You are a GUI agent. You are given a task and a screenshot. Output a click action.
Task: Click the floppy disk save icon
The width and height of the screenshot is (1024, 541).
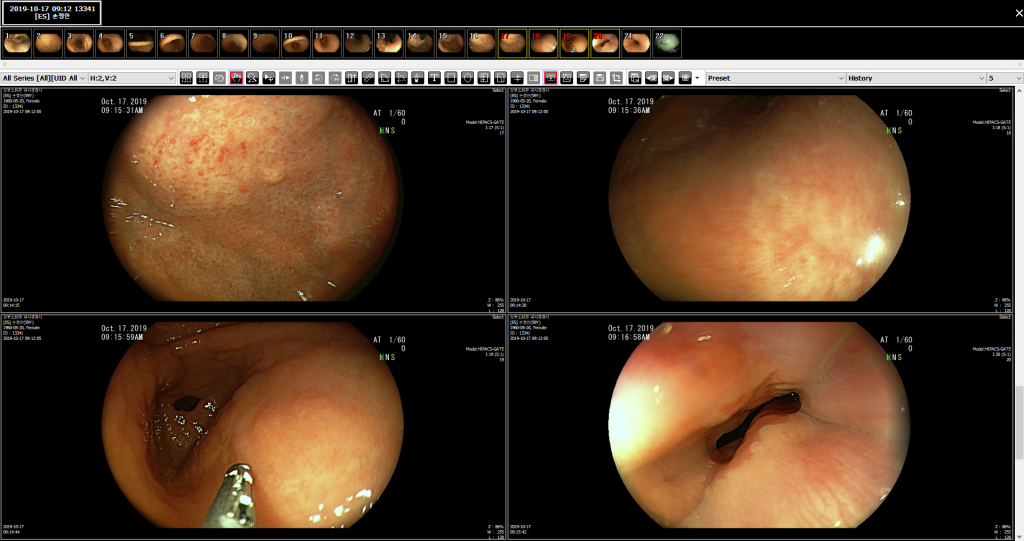tap(600, 78)
